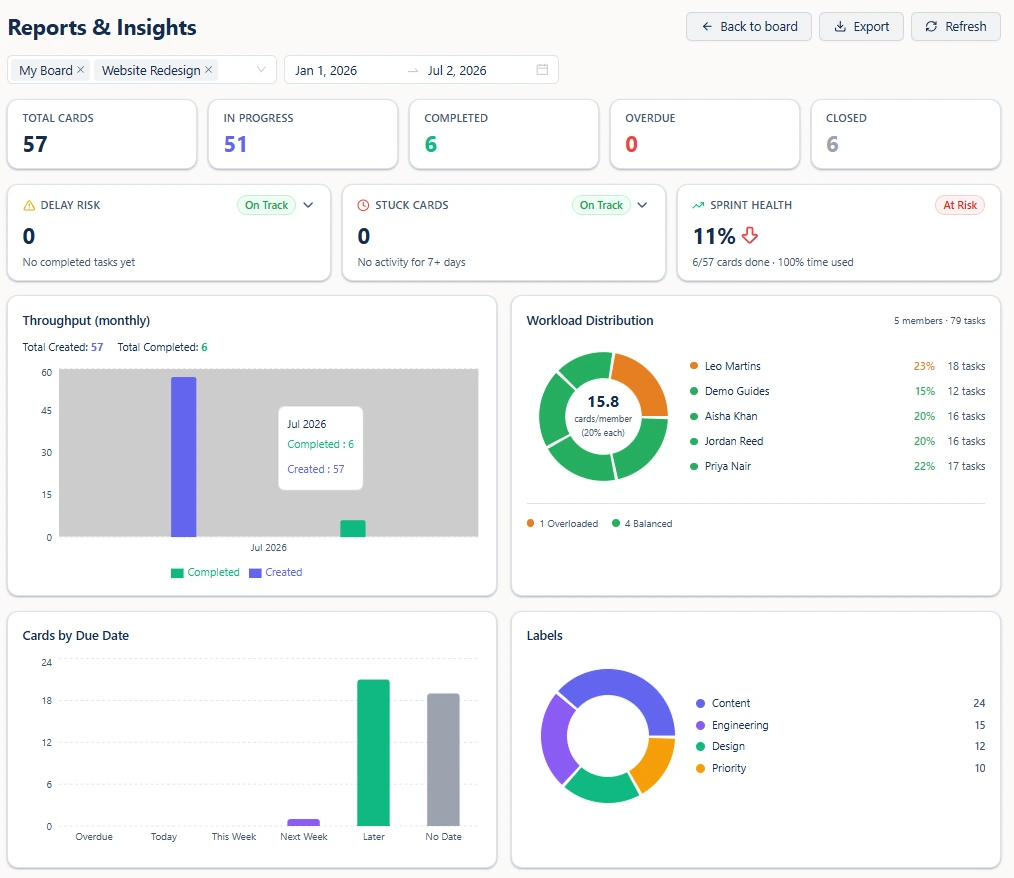Click the green Design segment of Labels donut
1014x878 pixels.
pyautogui.click(x=602, y=788)
